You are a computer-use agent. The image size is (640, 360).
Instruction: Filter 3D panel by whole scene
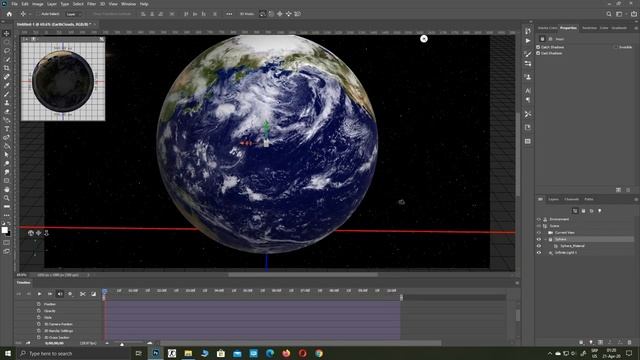click(575, 211)
